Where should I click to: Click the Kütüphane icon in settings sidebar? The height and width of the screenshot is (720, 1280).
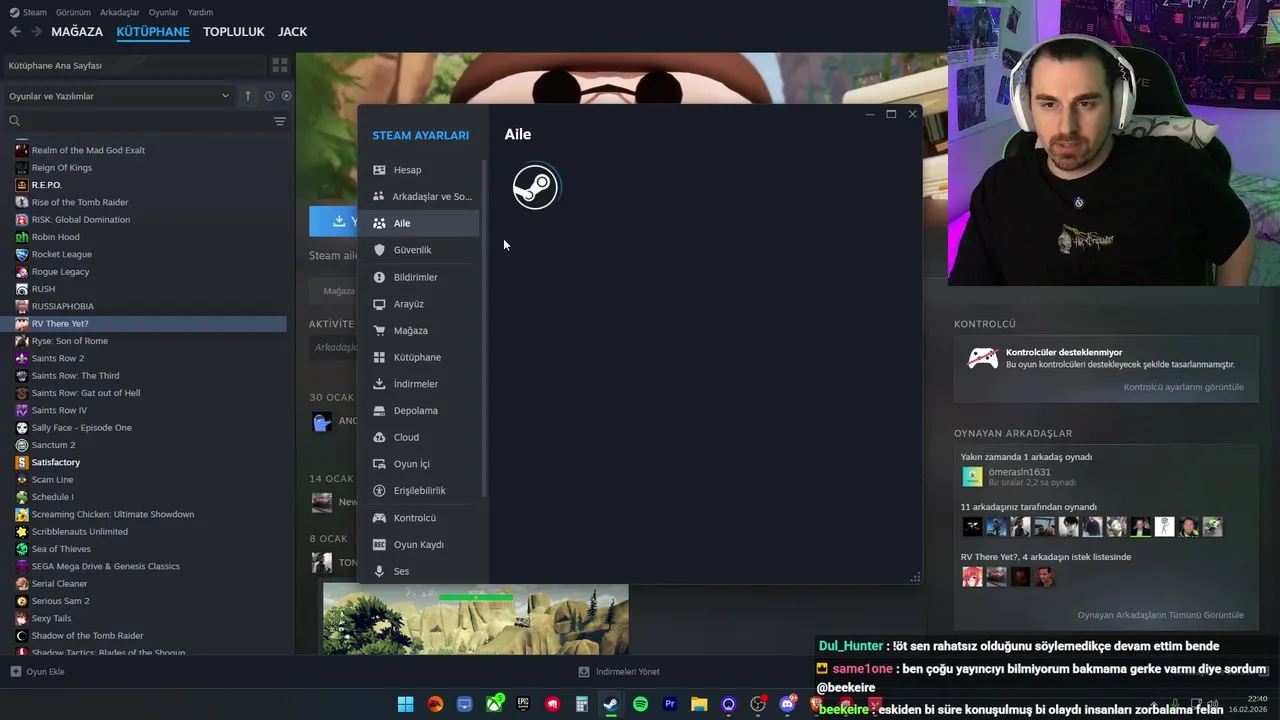379,357
